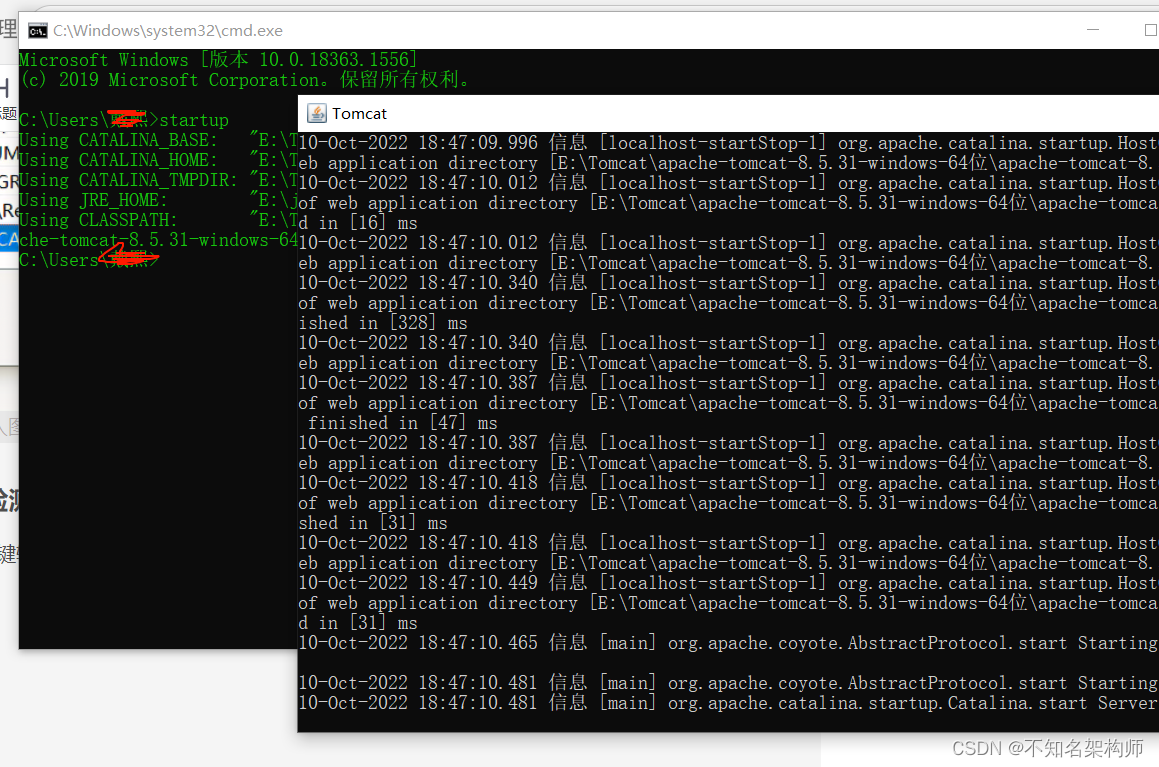Click the Using CLASSPATH line
The height and width of the screenshot is (767, 1159).
[159, 220]
